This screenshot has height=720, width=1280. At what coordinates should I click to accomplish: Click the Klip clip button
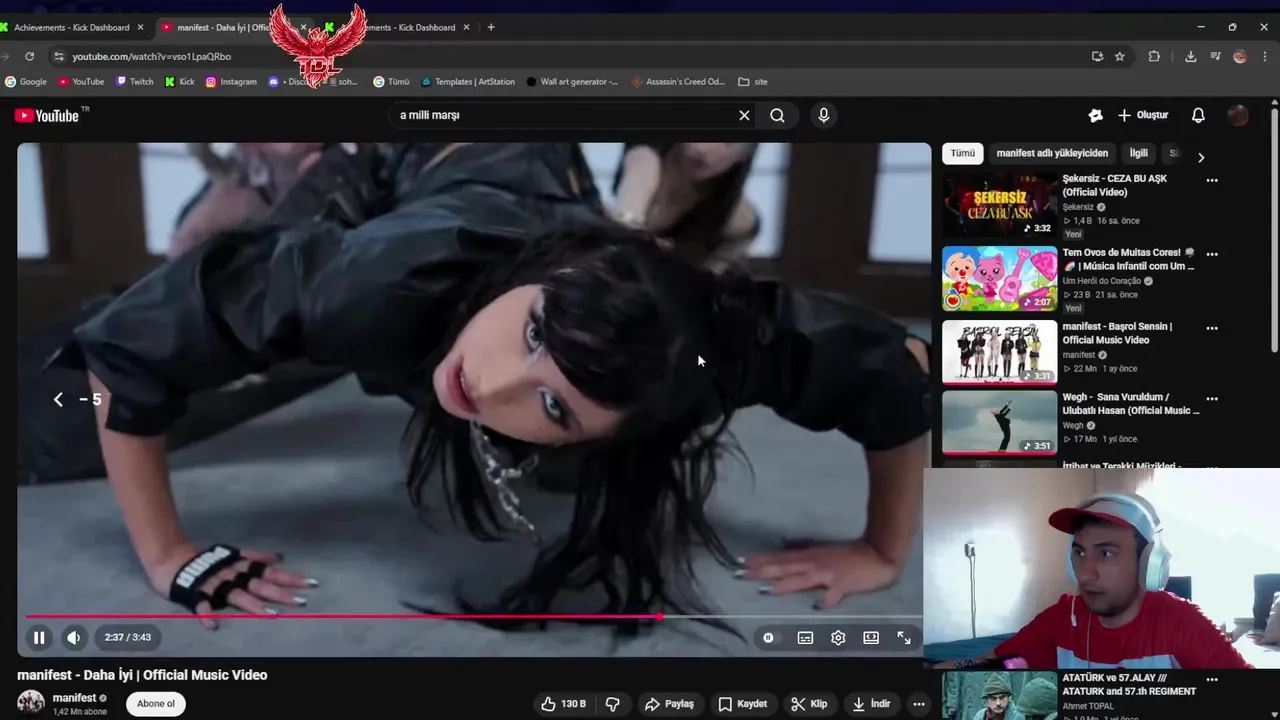coord(809,704)
